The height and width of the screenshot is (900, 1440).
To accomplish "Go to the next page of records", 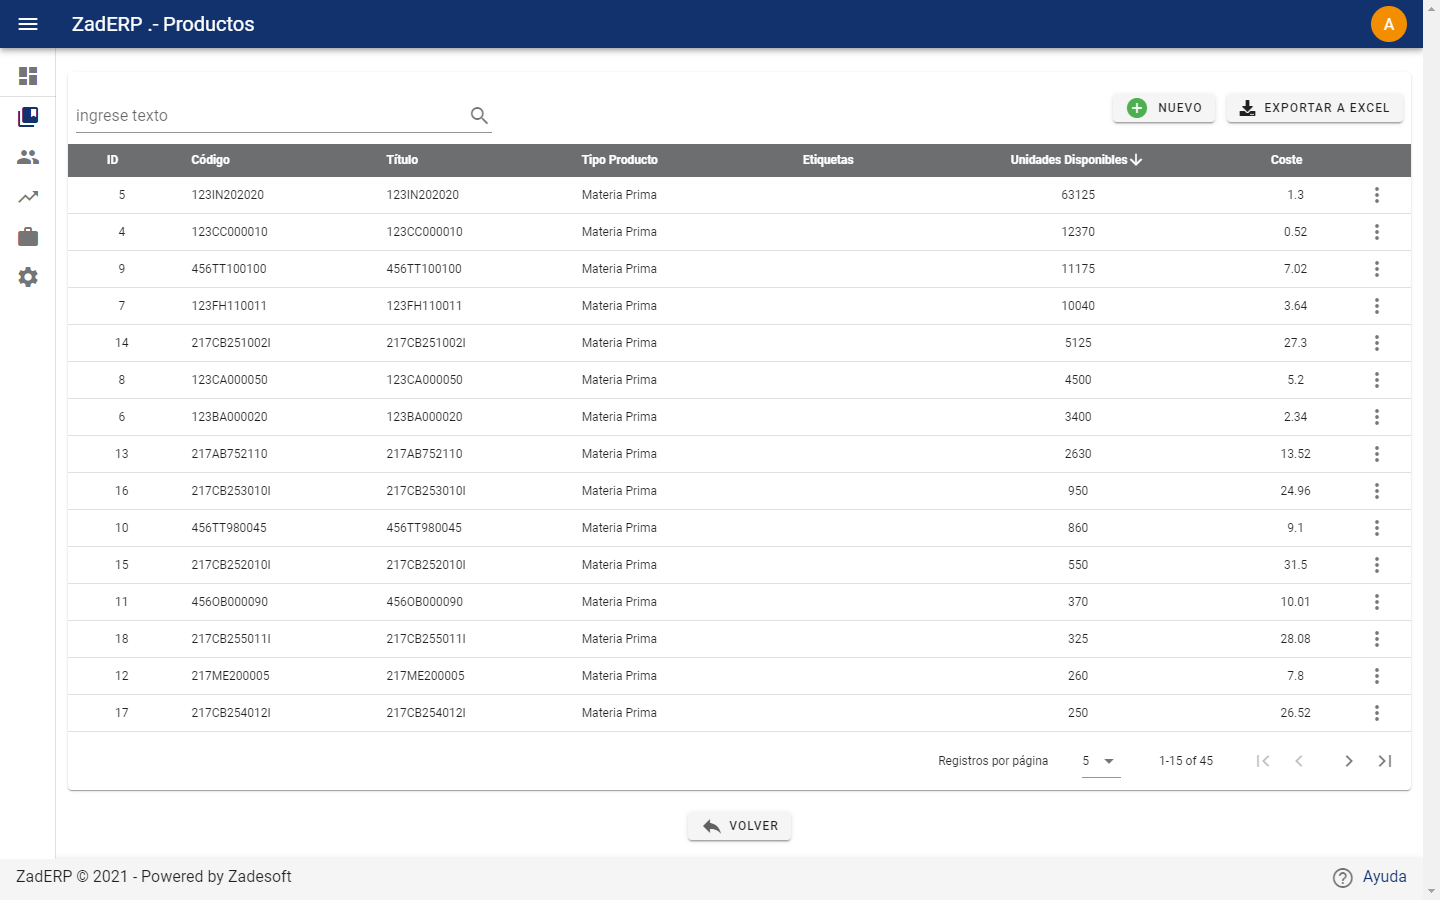I will pos(1349,761).
